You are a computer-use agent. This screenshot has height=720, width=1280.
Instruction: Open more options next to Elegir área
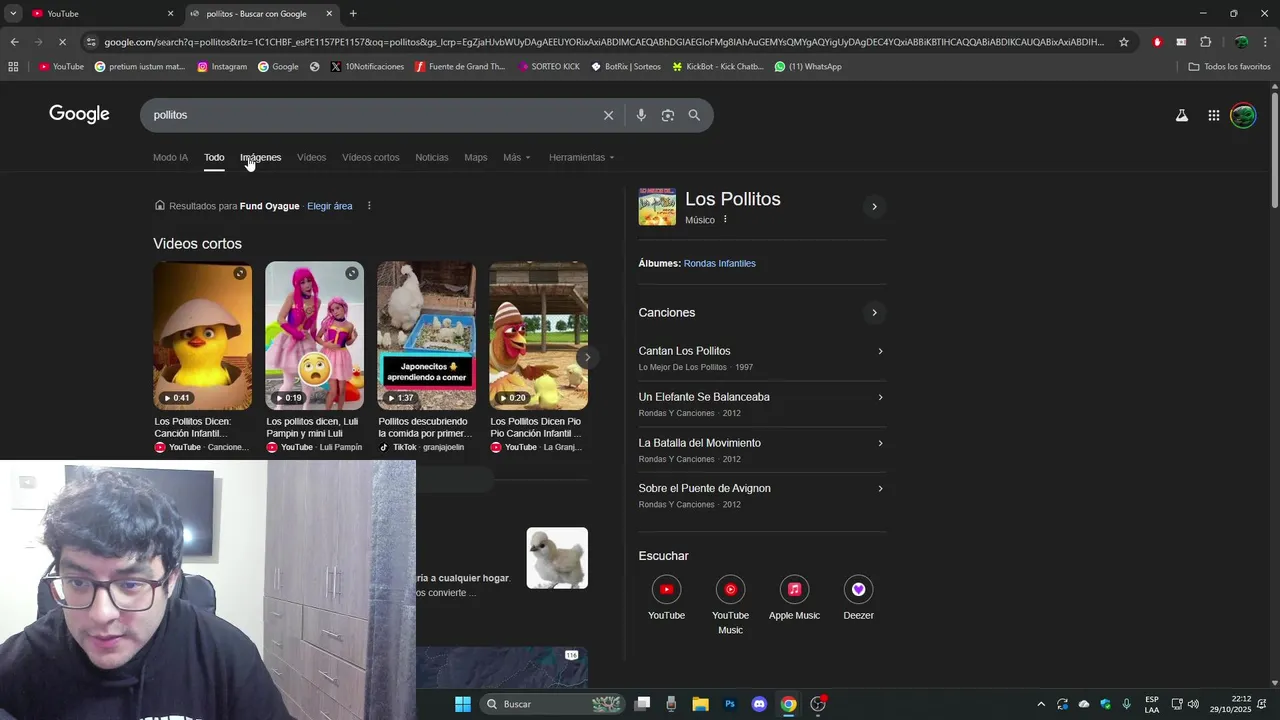point(369,206)
